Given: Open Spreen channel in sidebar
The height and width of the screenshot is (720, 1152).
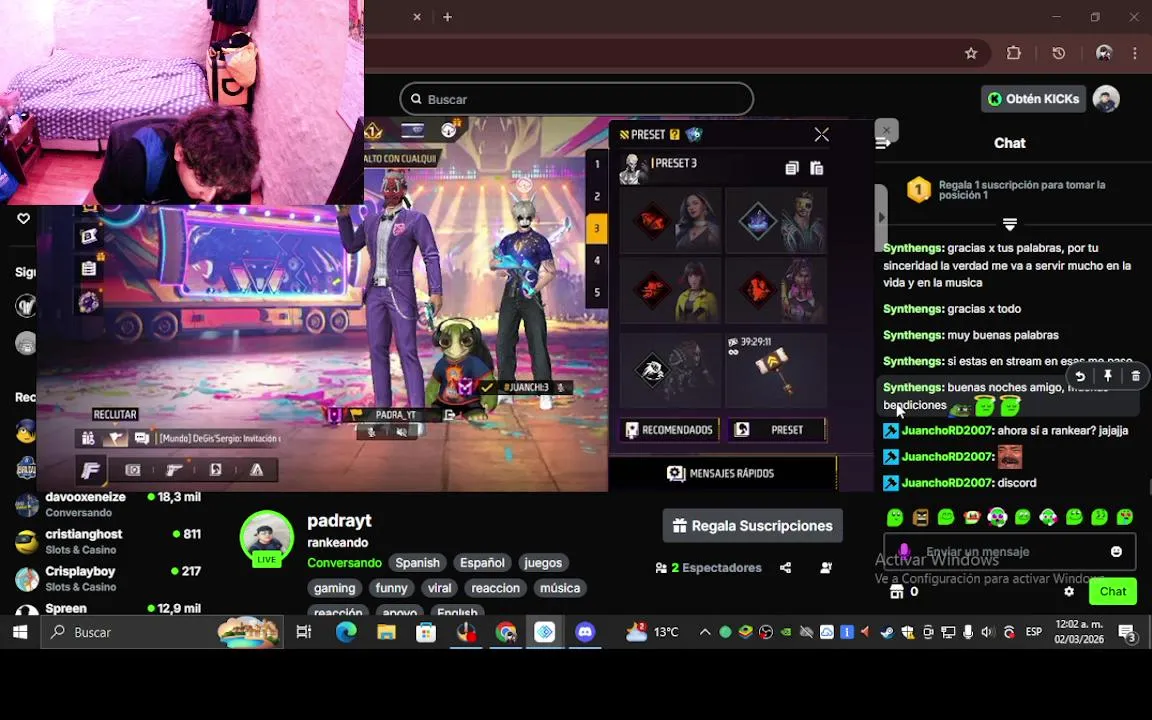Looking at the screenshot, I should [109, 608].
